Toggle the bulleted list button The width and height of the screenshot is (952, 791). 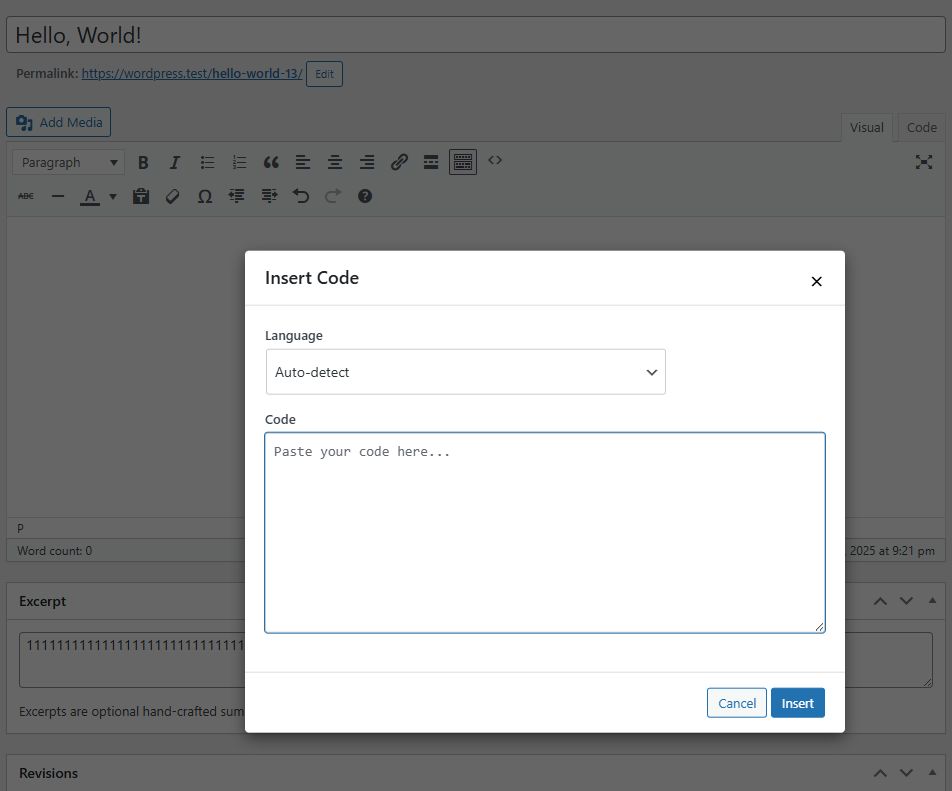click(x=207, y=162)
